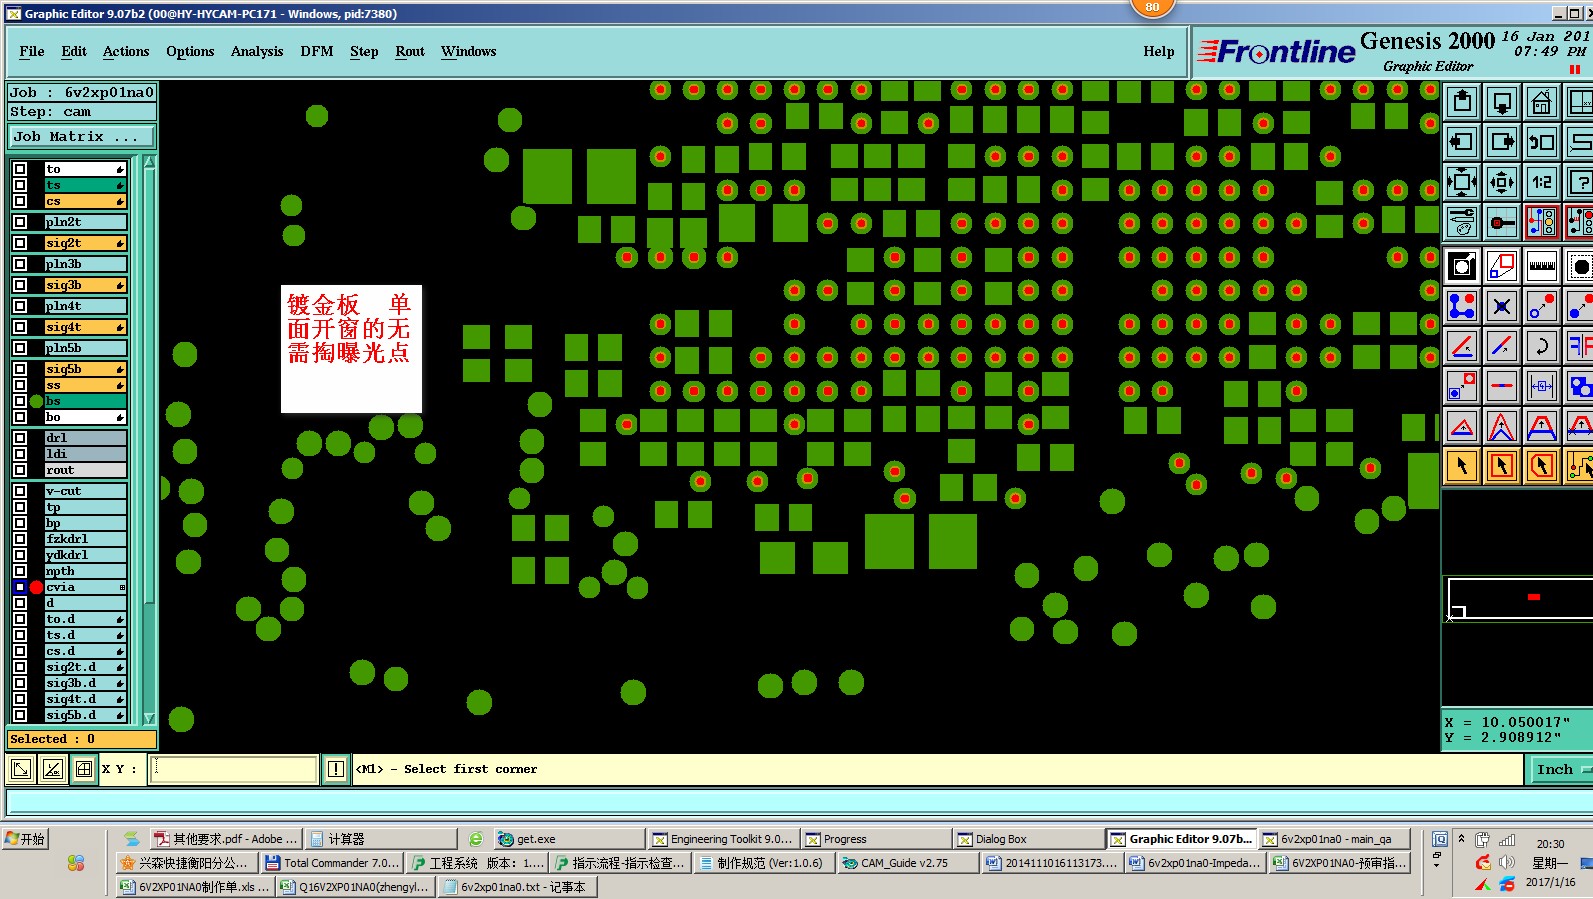
Task: Open the Windows Start button
Action: (x=26, y=839)
